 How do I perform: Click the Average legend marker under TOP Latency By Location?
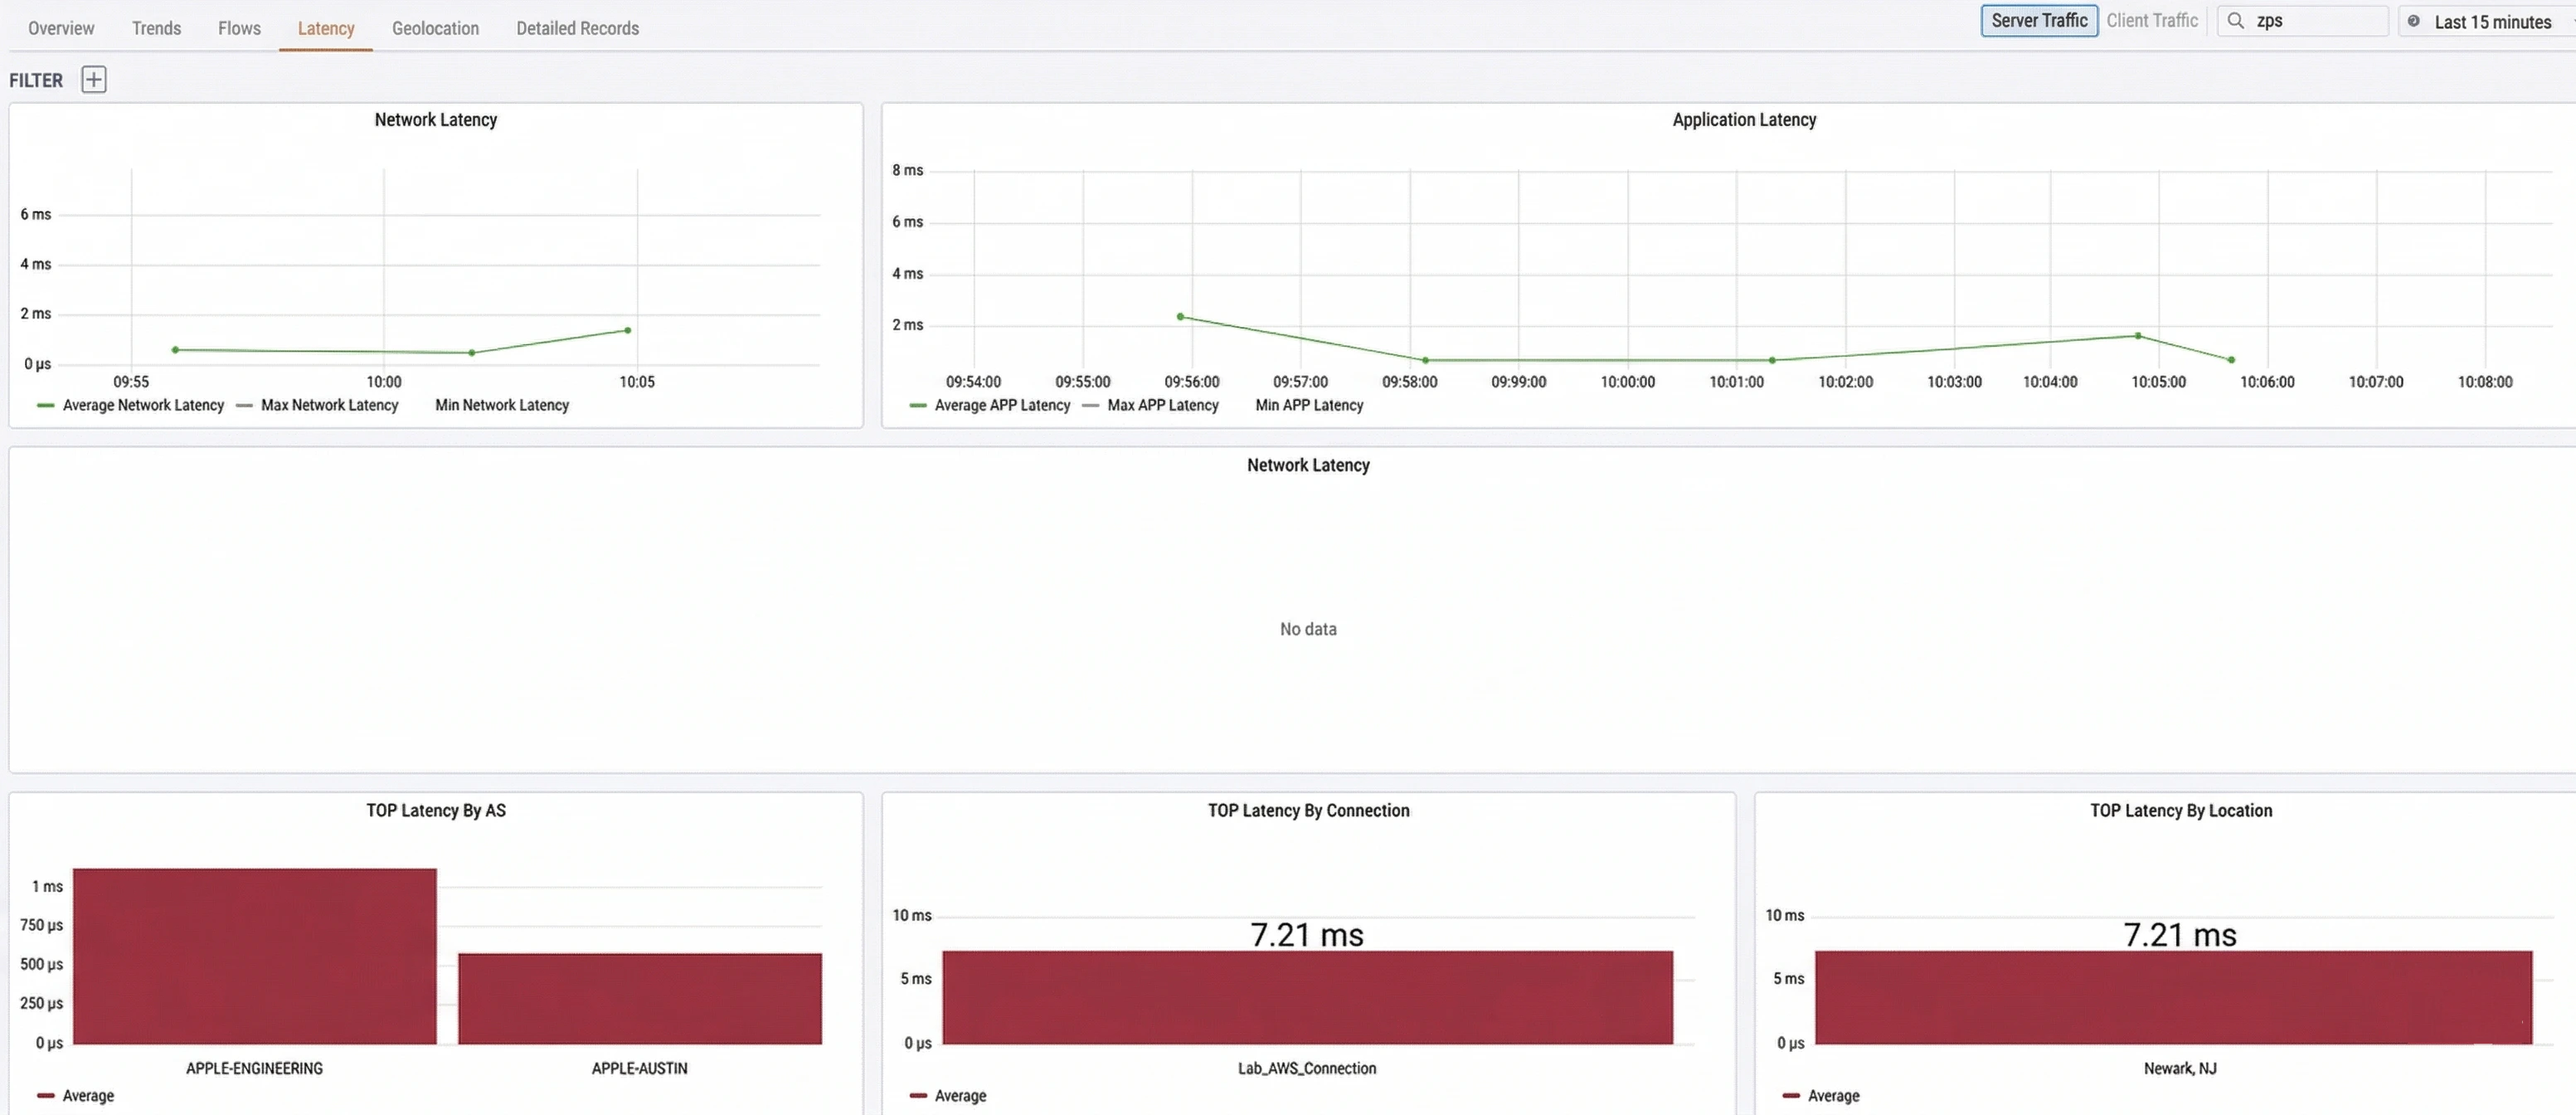1790,1095
